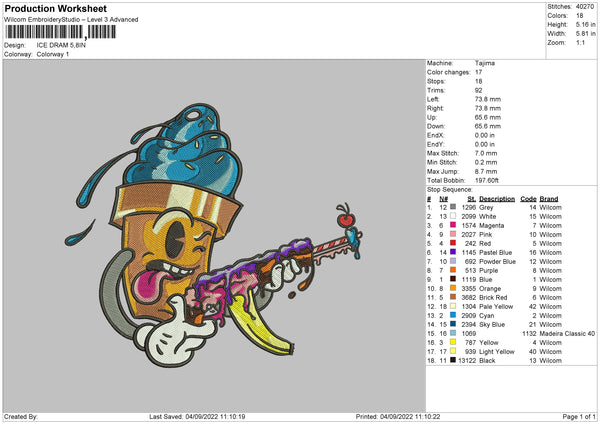Click the 'Light Yellow' description text

497,351
